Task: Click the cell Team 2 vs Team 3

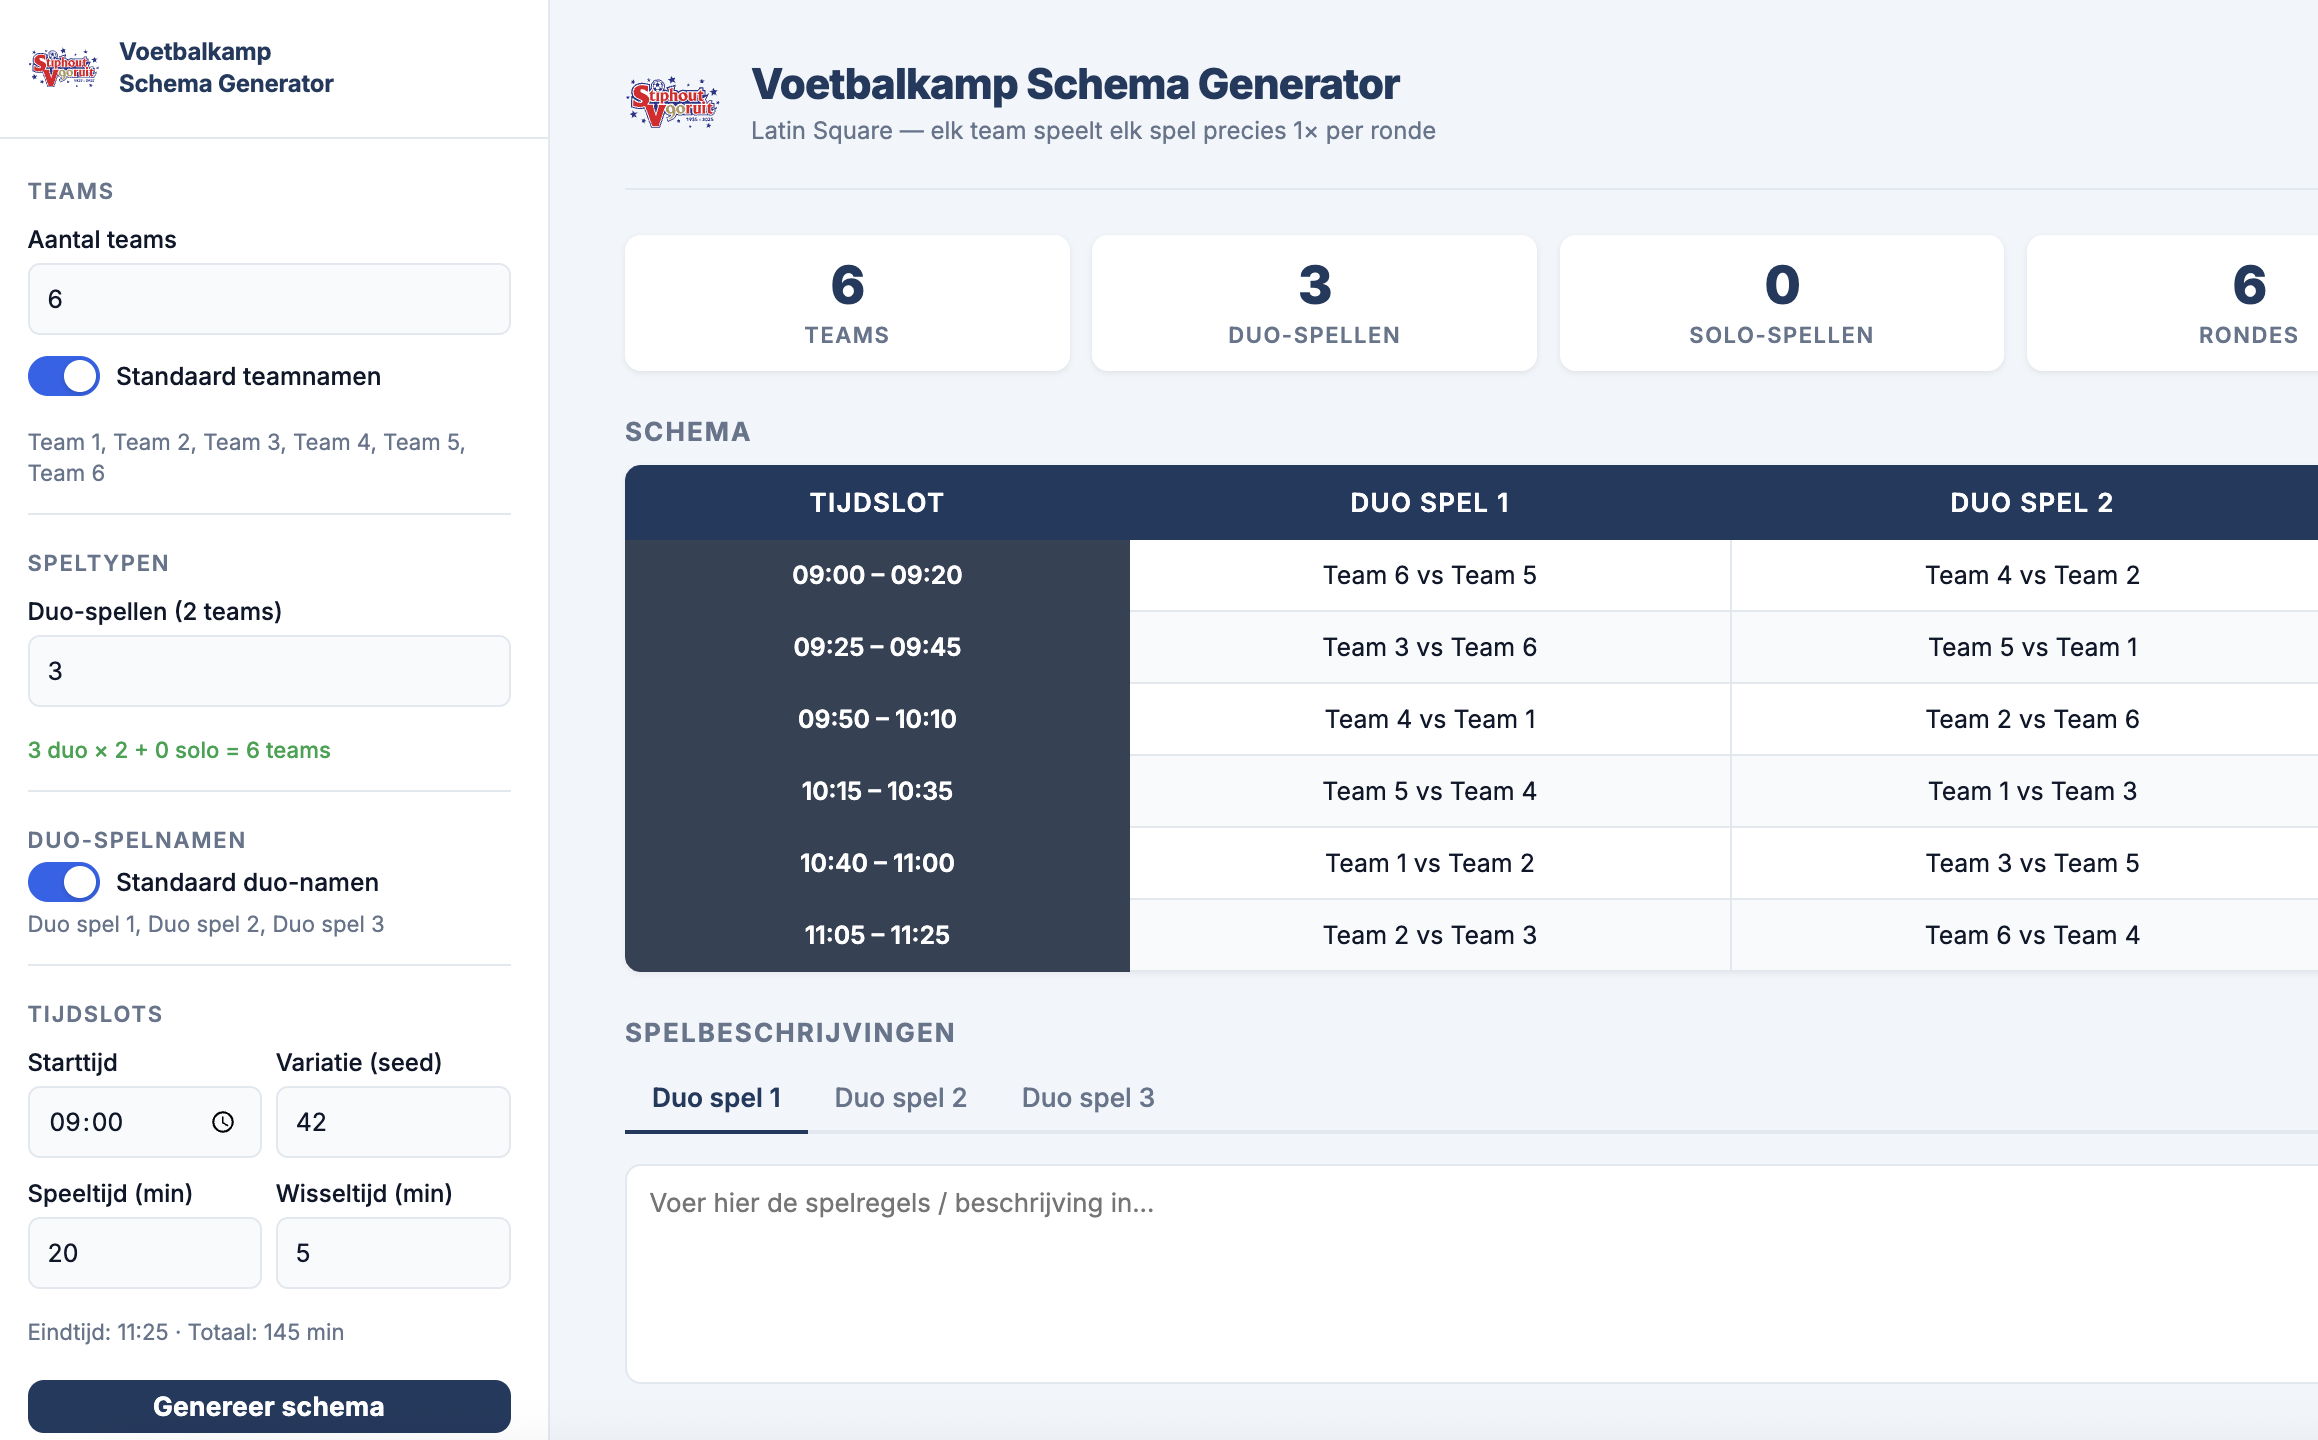Action: pos(1430,935)
